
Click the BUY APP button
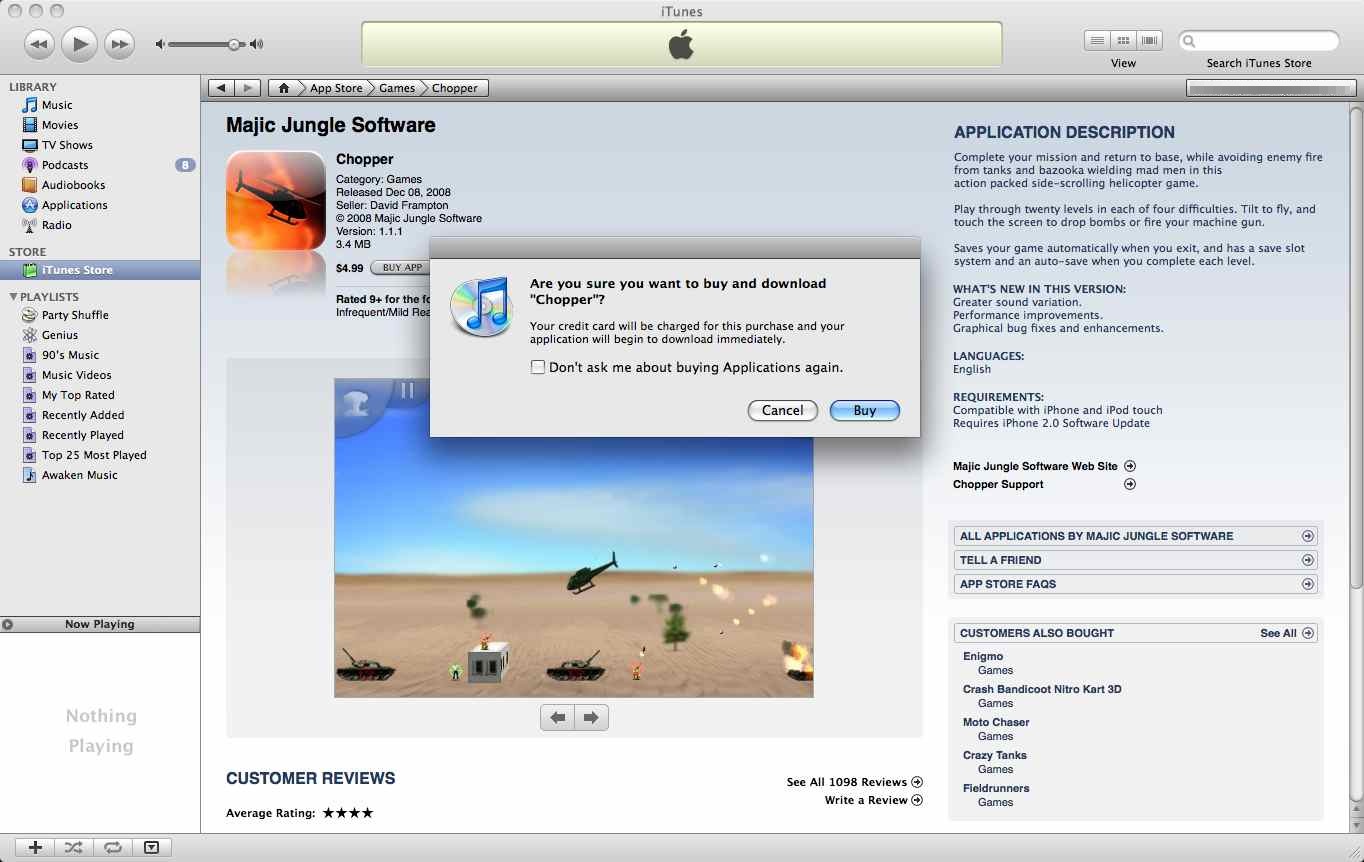(x=399, y=267)
